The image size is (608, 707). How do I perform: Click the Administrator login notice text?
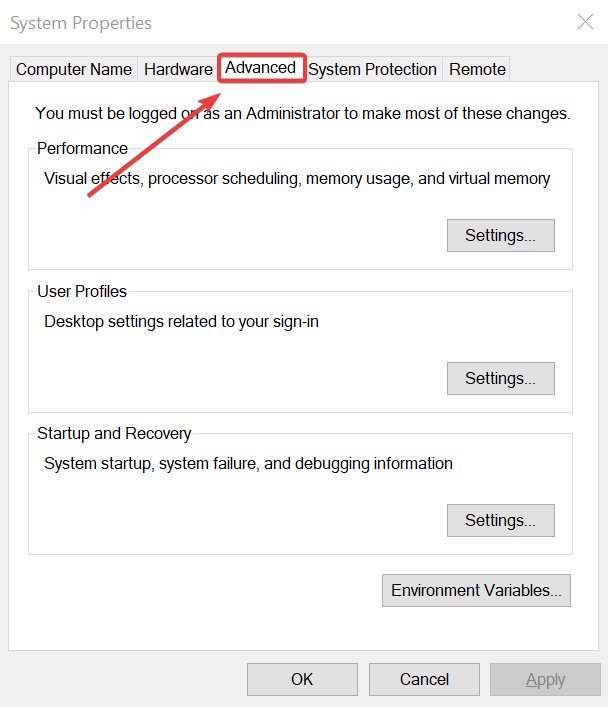pos(303,114)
